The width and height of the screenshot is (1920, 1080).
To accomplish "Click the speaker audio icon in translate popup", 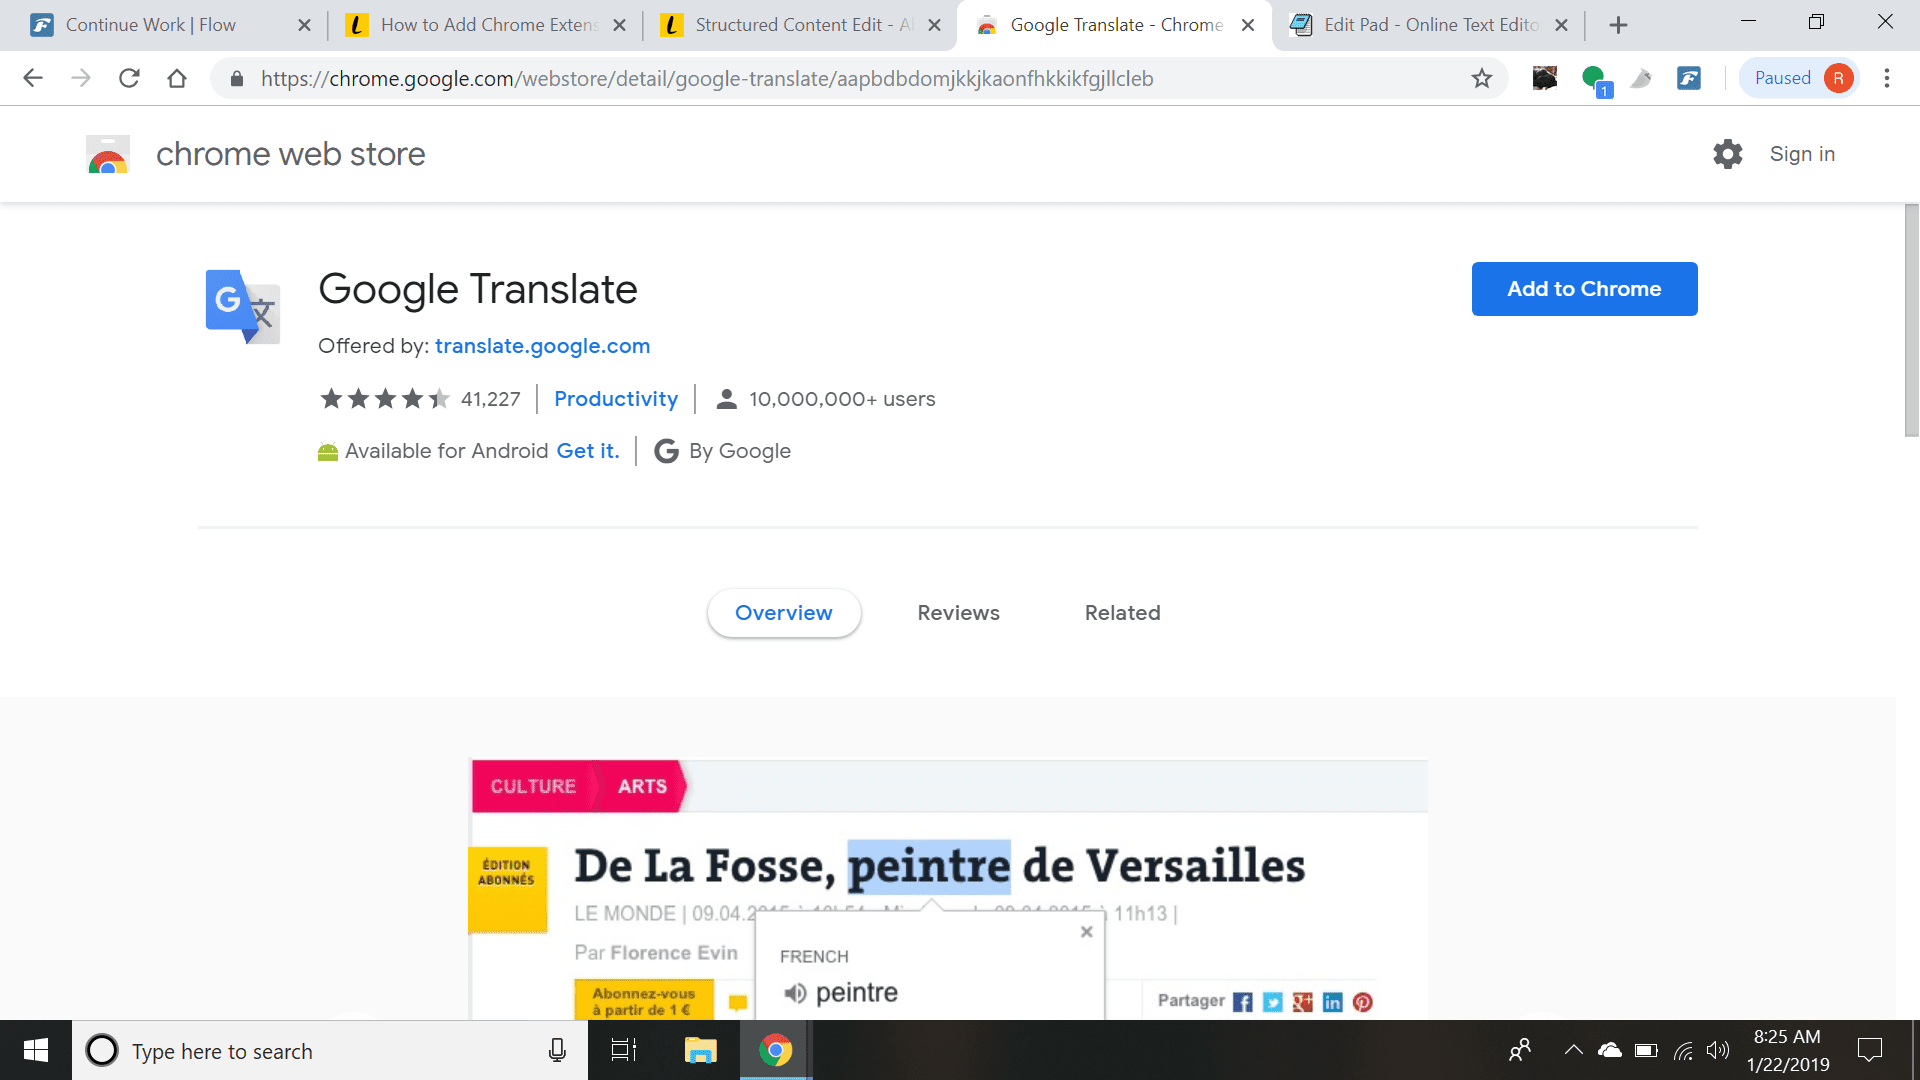I will pyautogui.click(x=793, y=992).
